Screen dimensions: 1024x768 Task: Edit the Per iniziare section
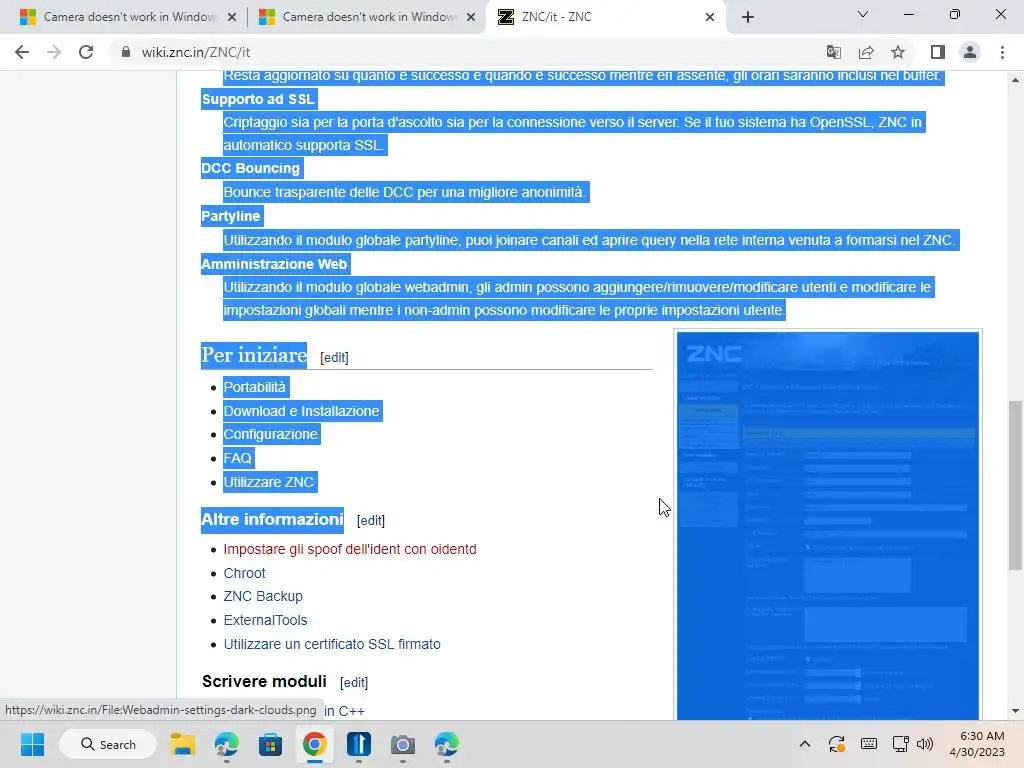pos(334,358)
